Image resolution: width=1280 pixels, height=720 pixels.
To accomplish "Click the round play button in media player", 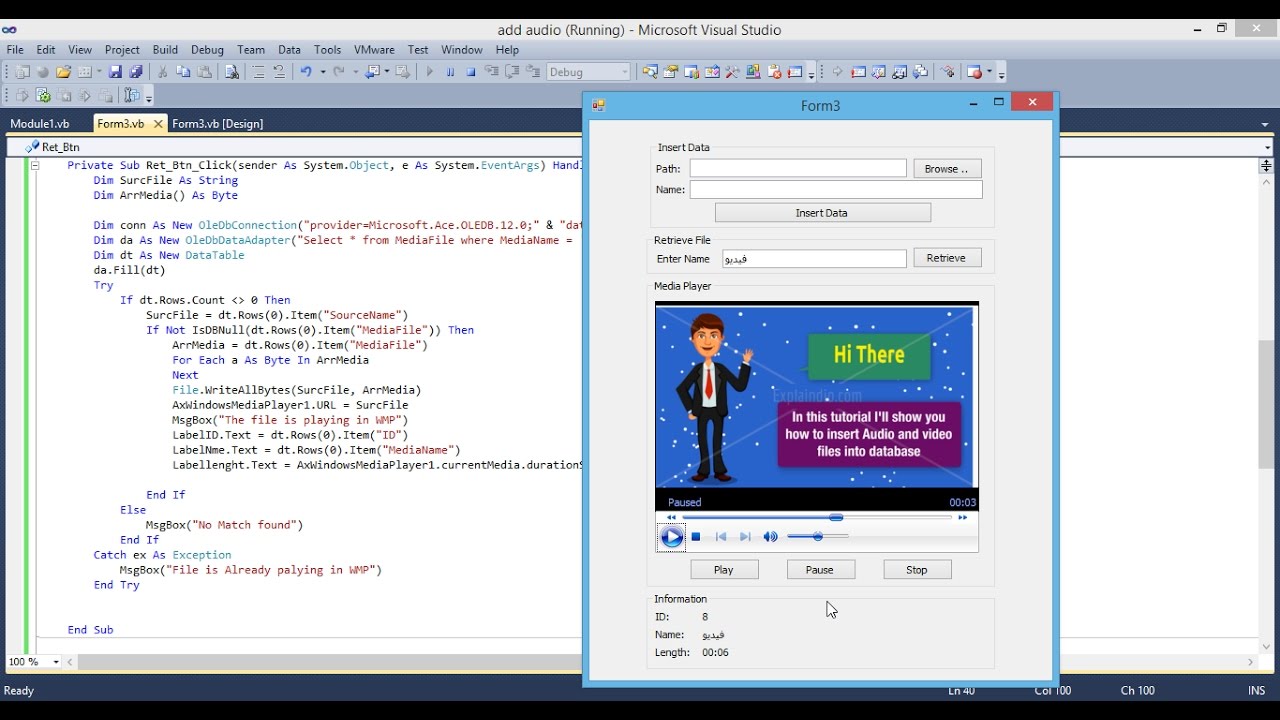I will 672,538.
